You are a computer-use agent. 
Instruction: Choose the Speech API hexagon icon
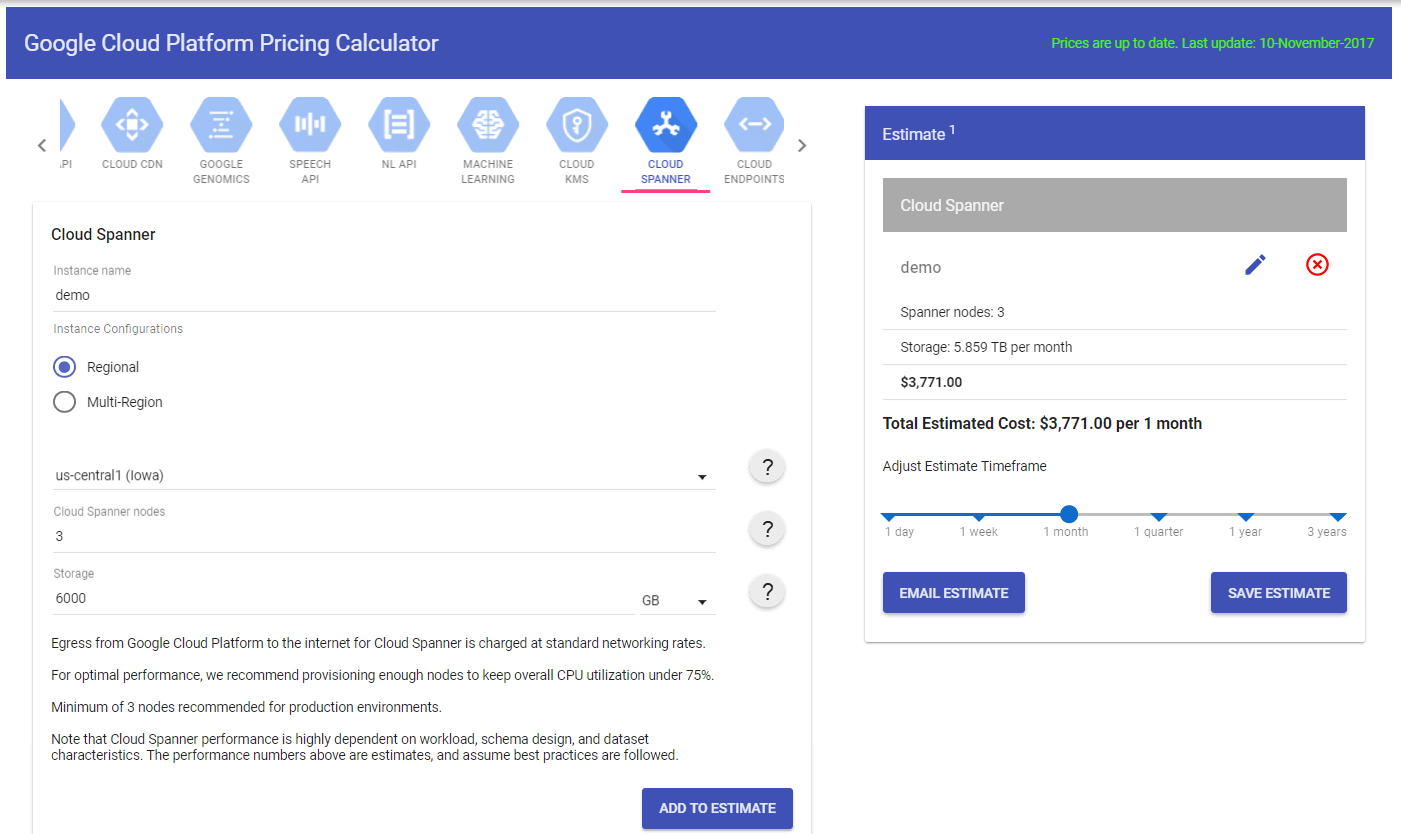310,125
